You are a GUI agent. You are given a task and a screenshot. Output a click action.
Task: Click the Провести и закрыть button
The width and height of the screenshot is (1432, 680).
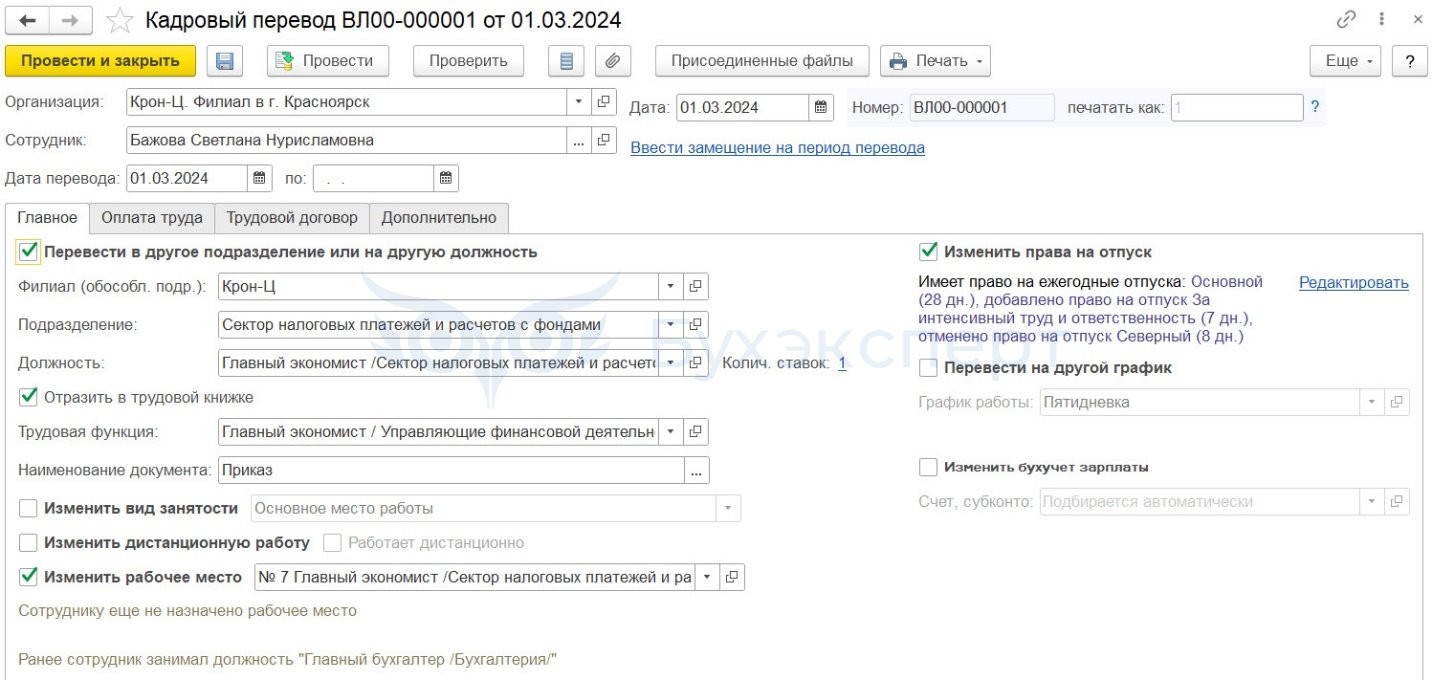(100, 61)
